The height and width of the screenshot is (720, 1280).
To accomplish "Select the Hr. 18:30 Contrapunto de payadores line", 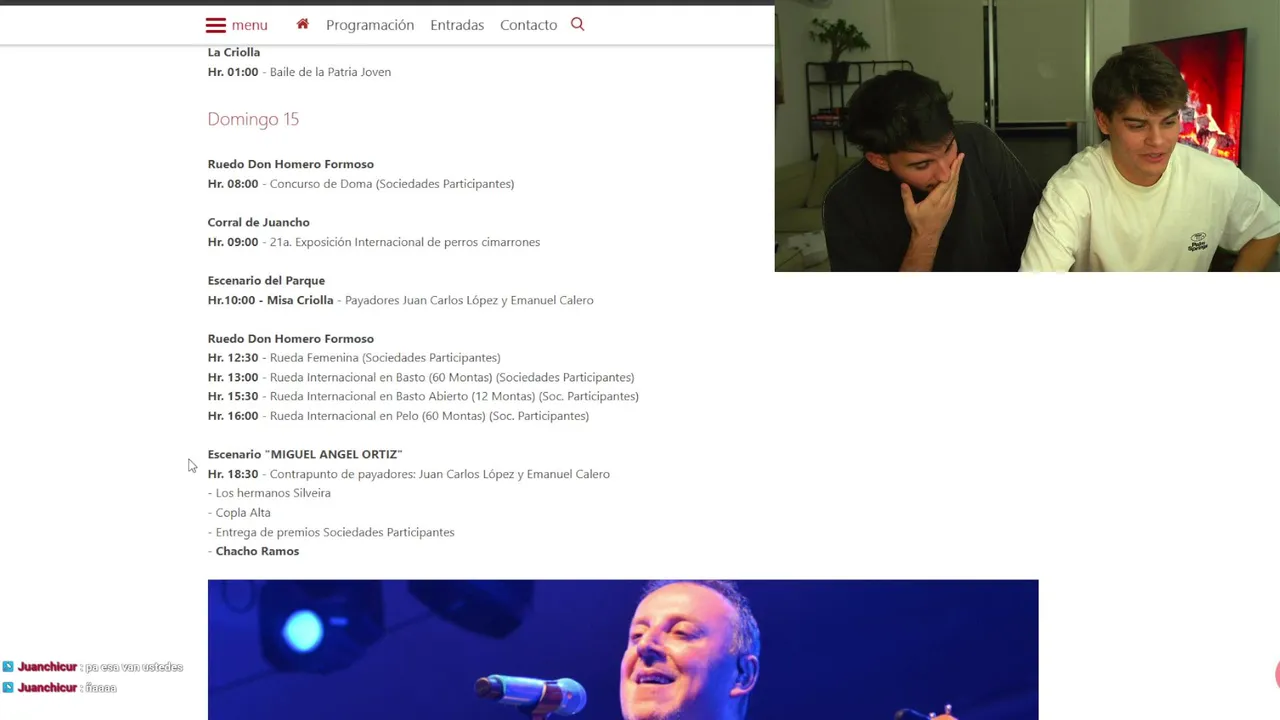I will tap(408, 474).
